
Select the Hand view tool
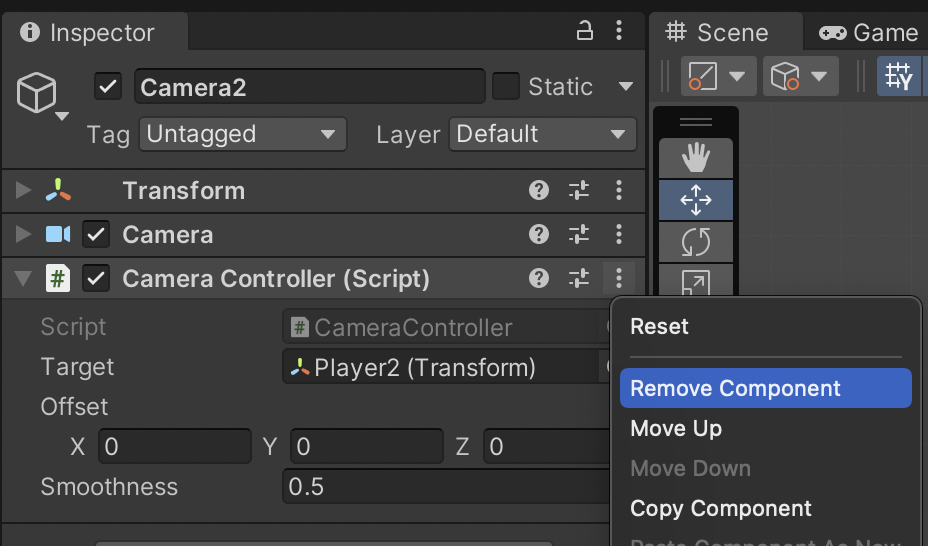coord(695,157)
